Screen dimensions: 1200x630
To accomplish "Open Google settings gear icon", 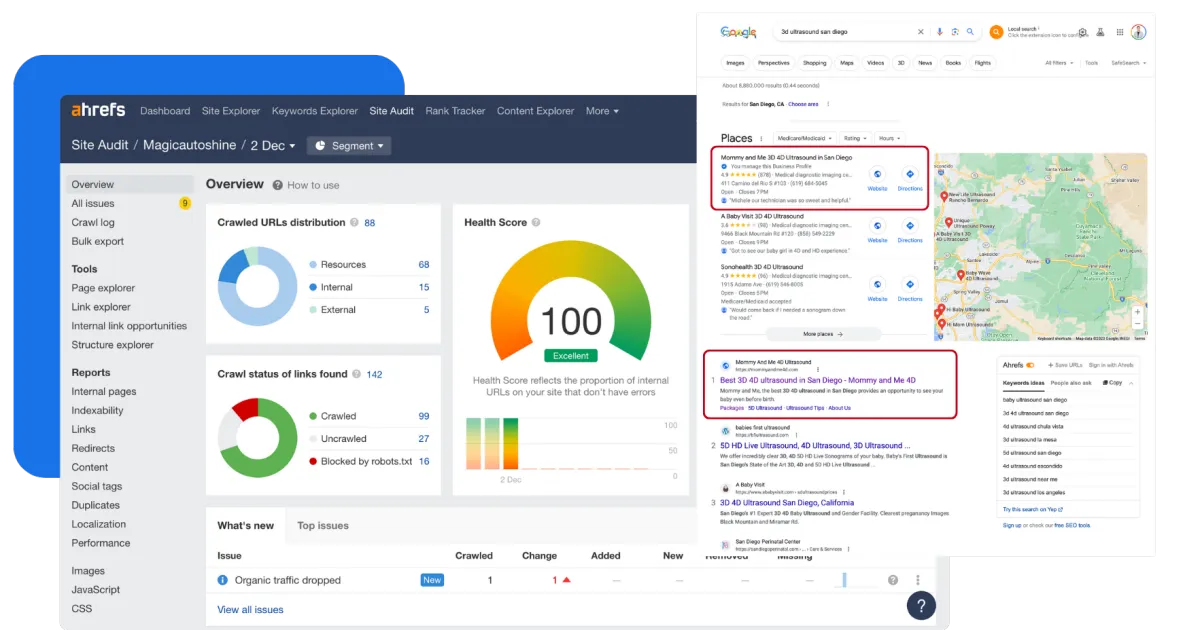I will 1083,32.
